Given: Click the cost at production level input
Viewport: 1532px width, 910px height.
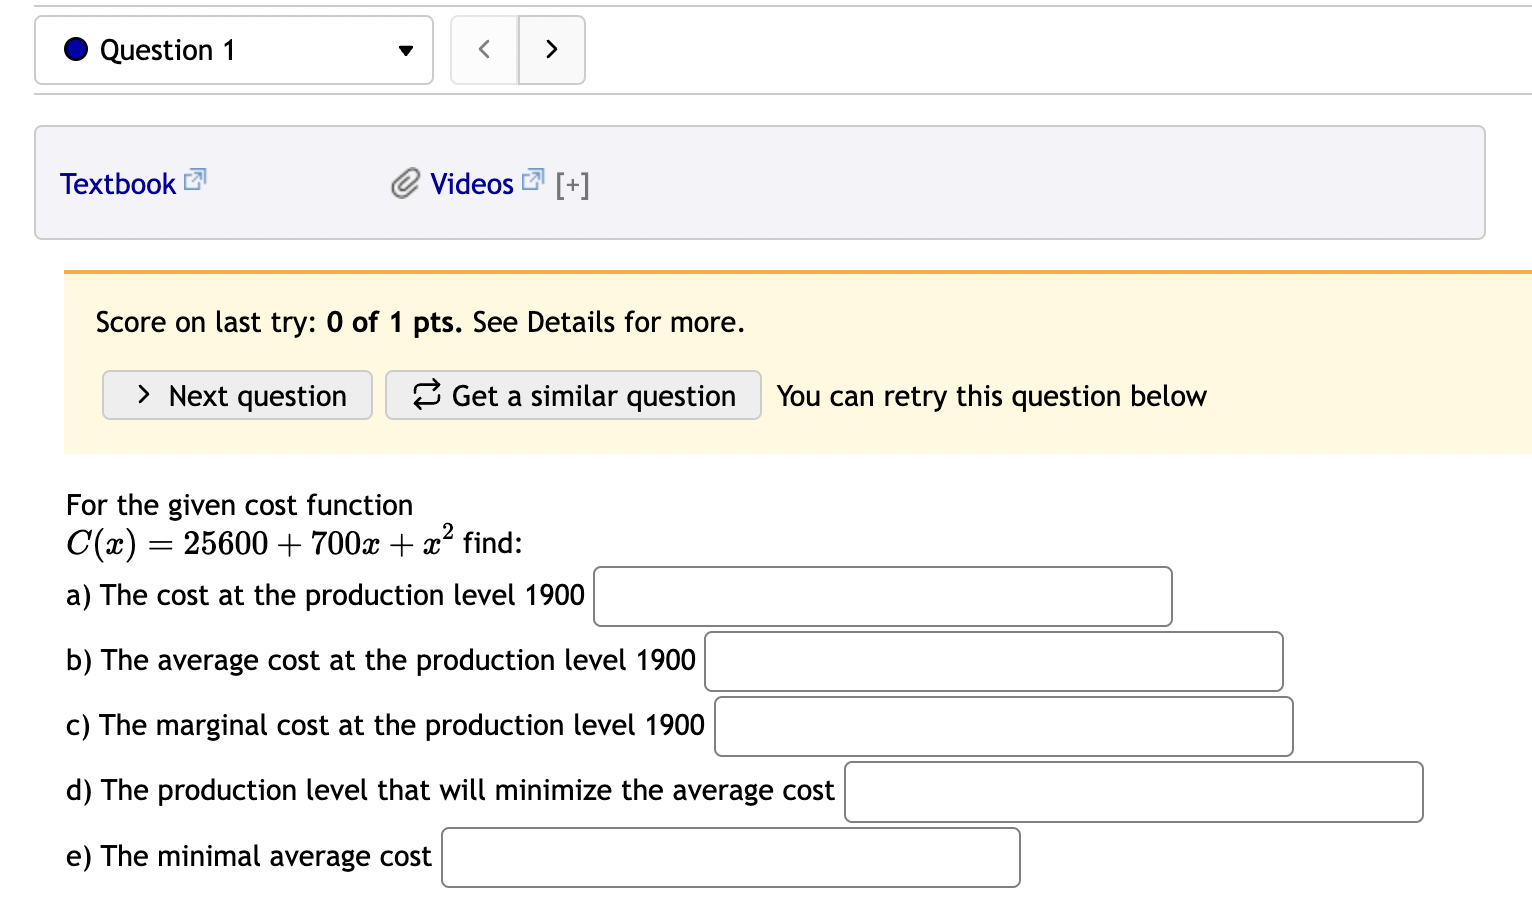Looking at the screenshot, I should (x=882, y=597).
